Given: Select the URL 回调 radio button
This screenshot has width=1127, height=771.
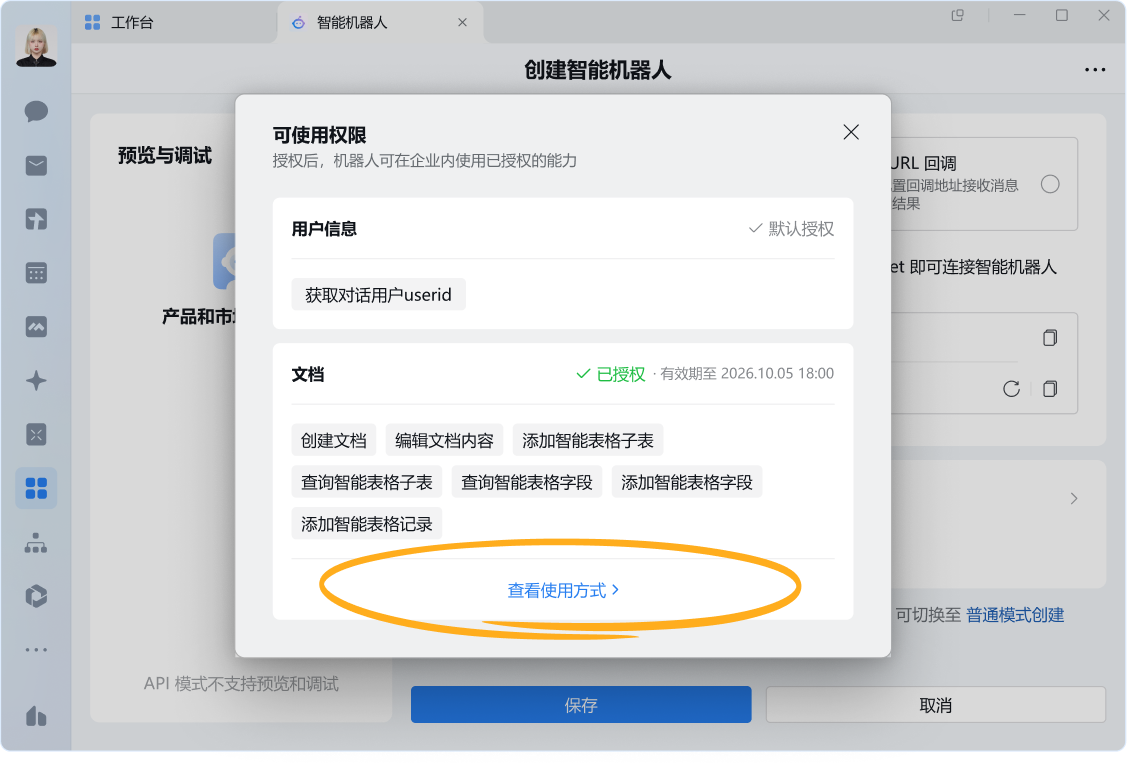Looking at the screenshot, I should 1050,184.
